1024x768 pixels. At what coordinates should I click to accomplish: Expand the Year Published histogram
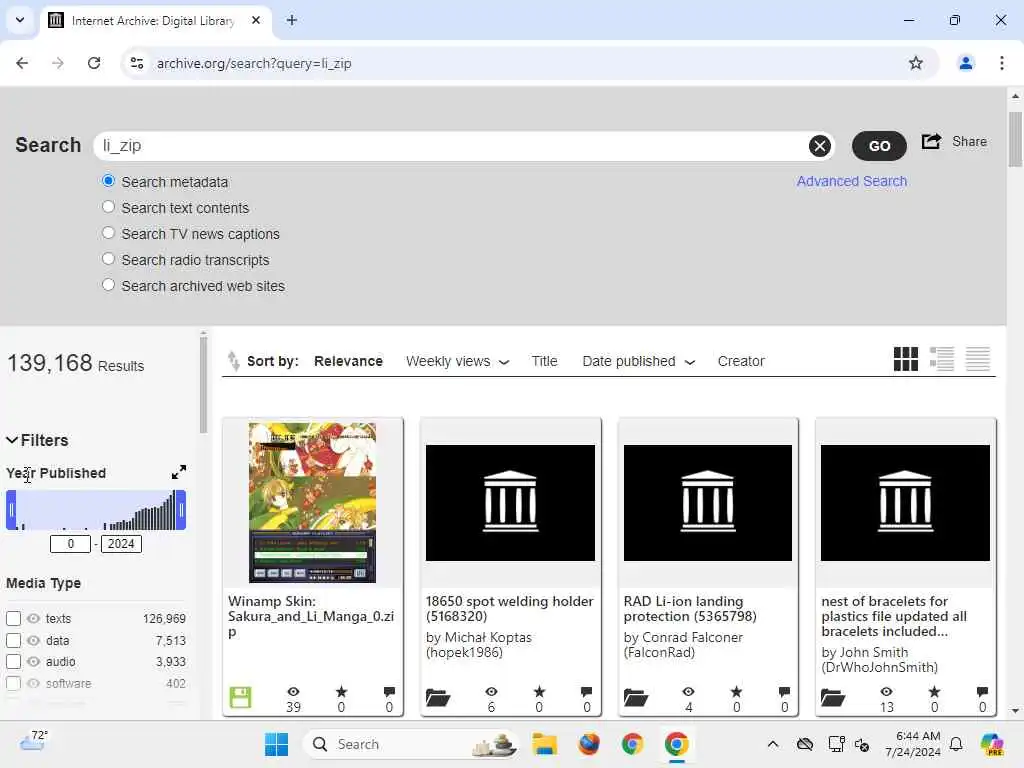[178, 472]
